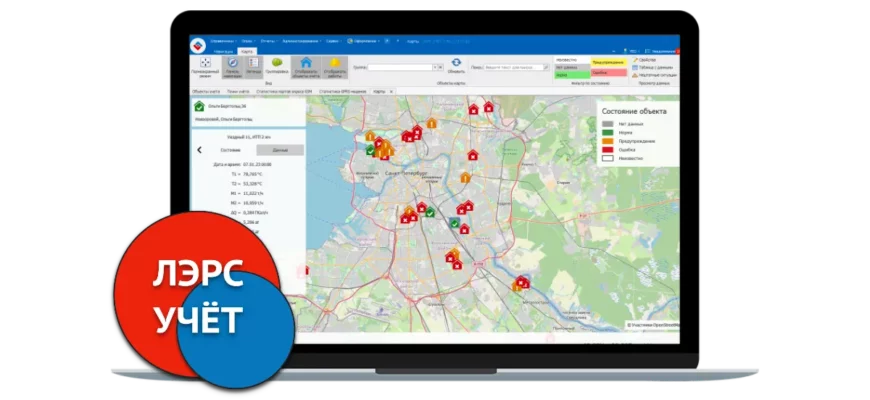The image size is (870, 400).
Task: Switch to the Точки учета document tab
Action: pos(238,91)
